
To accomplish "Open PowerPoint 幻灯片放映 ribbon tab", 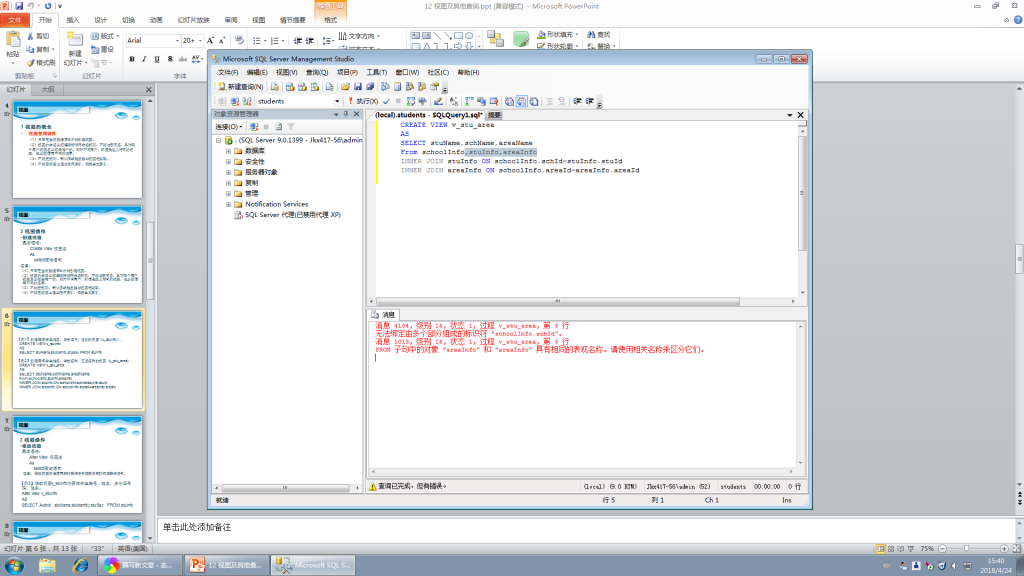I will pyautogui.click(x=193, y=20).
